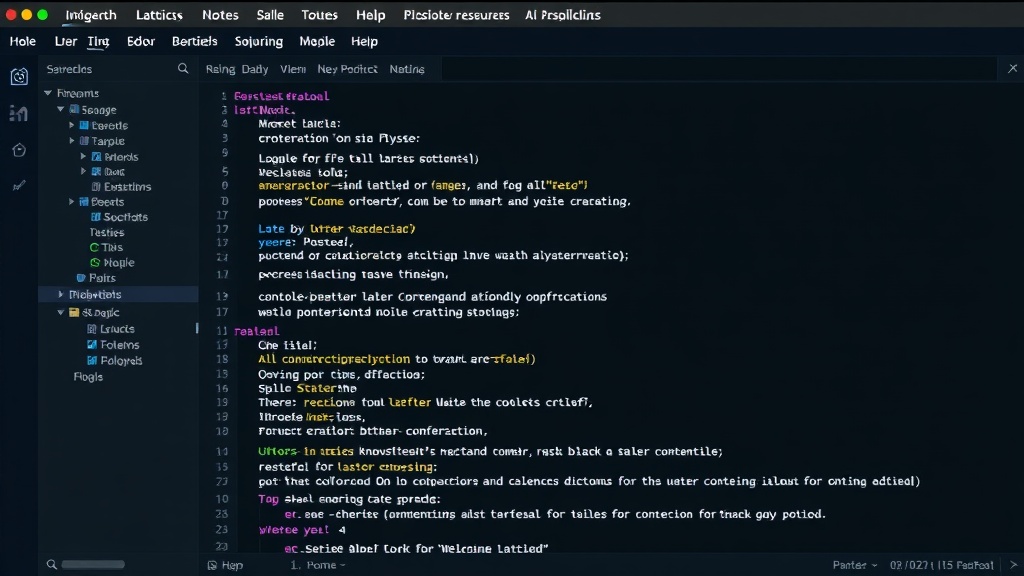
Task: Click the small icon next to Hep in the status bar
Action: pyautogui.click(x=212, y=566)
